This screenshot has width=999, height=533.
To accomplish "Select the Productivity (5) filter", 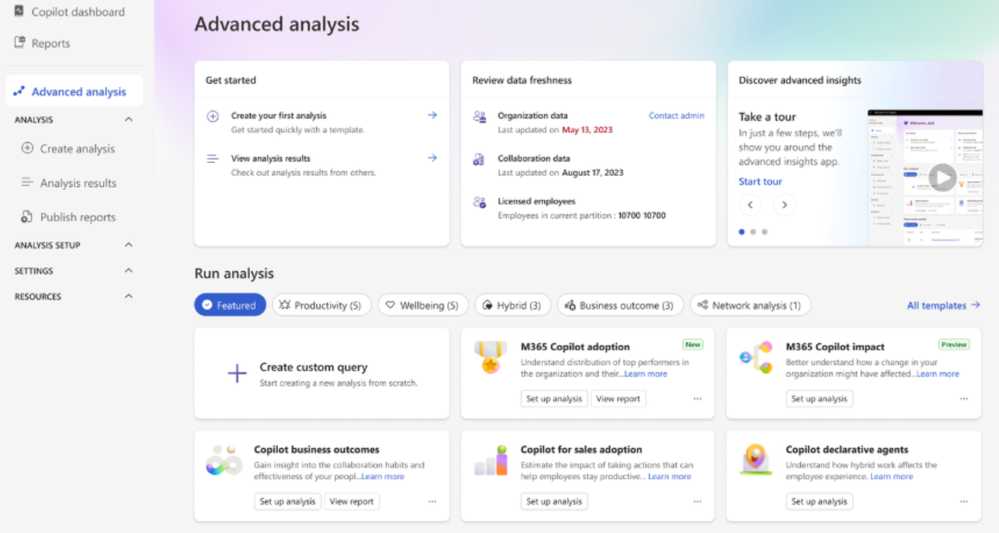I will (x=321, y=305).
